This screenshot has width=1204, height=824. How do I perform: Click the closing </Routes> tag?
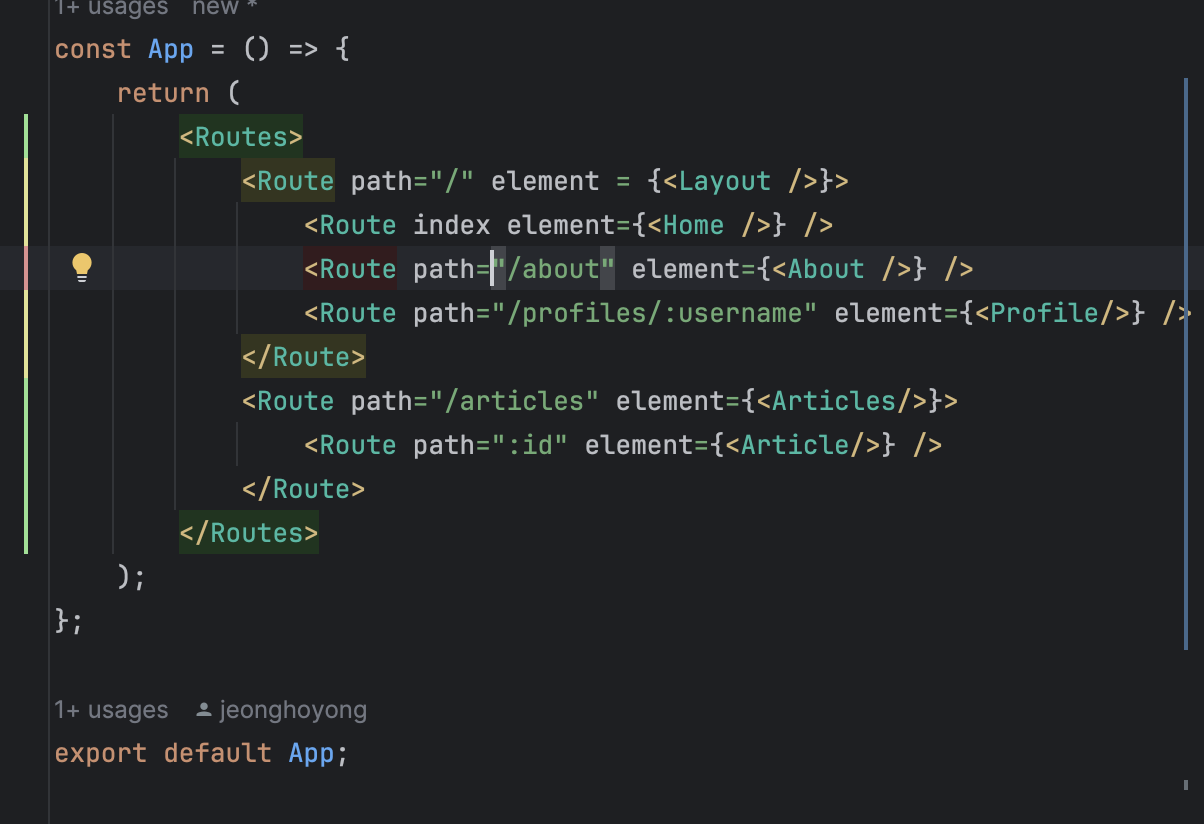(x=249, y=533)
